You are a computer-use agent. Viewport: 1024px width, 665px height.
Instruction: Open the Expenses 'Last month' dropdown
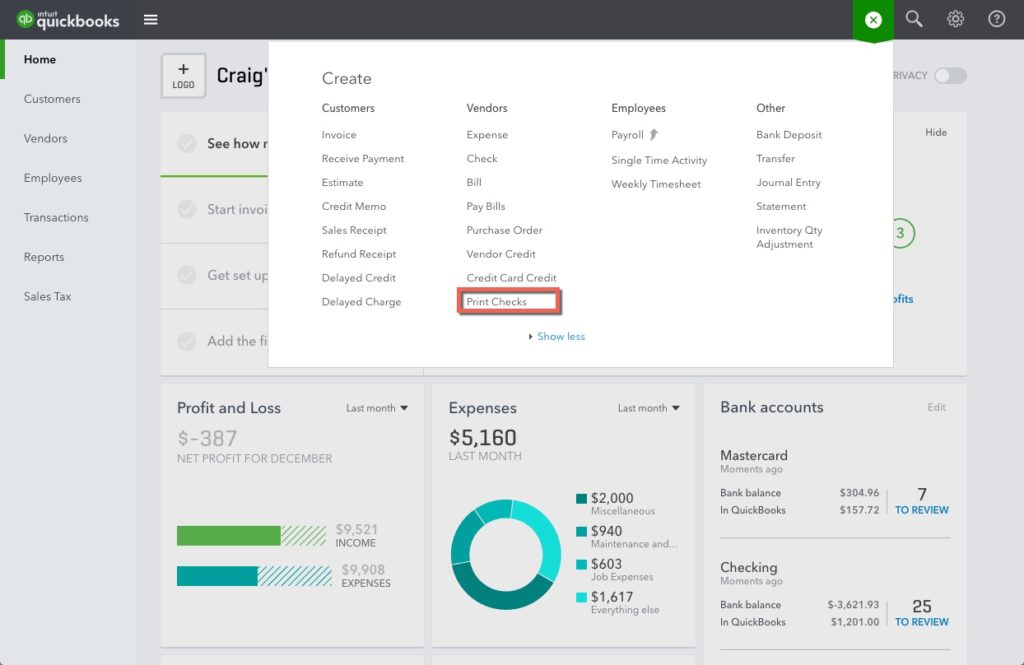(x=649, y=408)
